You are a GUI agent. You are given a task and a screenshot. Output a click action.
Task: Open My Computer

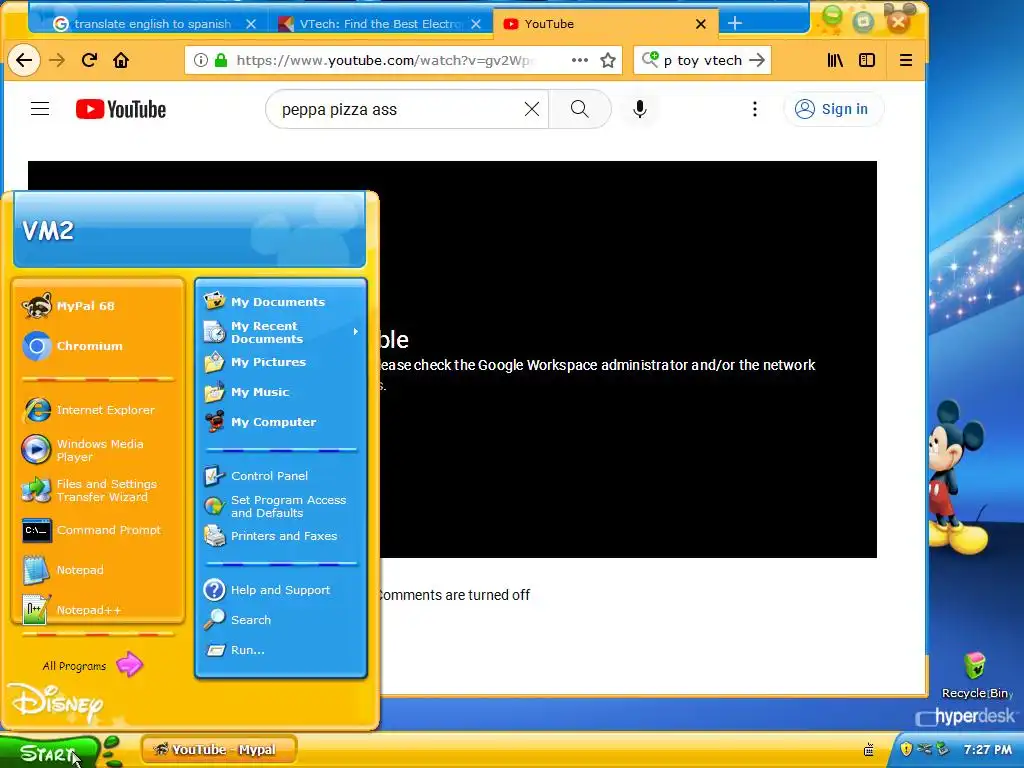pyautogui.click(x=281, y=422)
